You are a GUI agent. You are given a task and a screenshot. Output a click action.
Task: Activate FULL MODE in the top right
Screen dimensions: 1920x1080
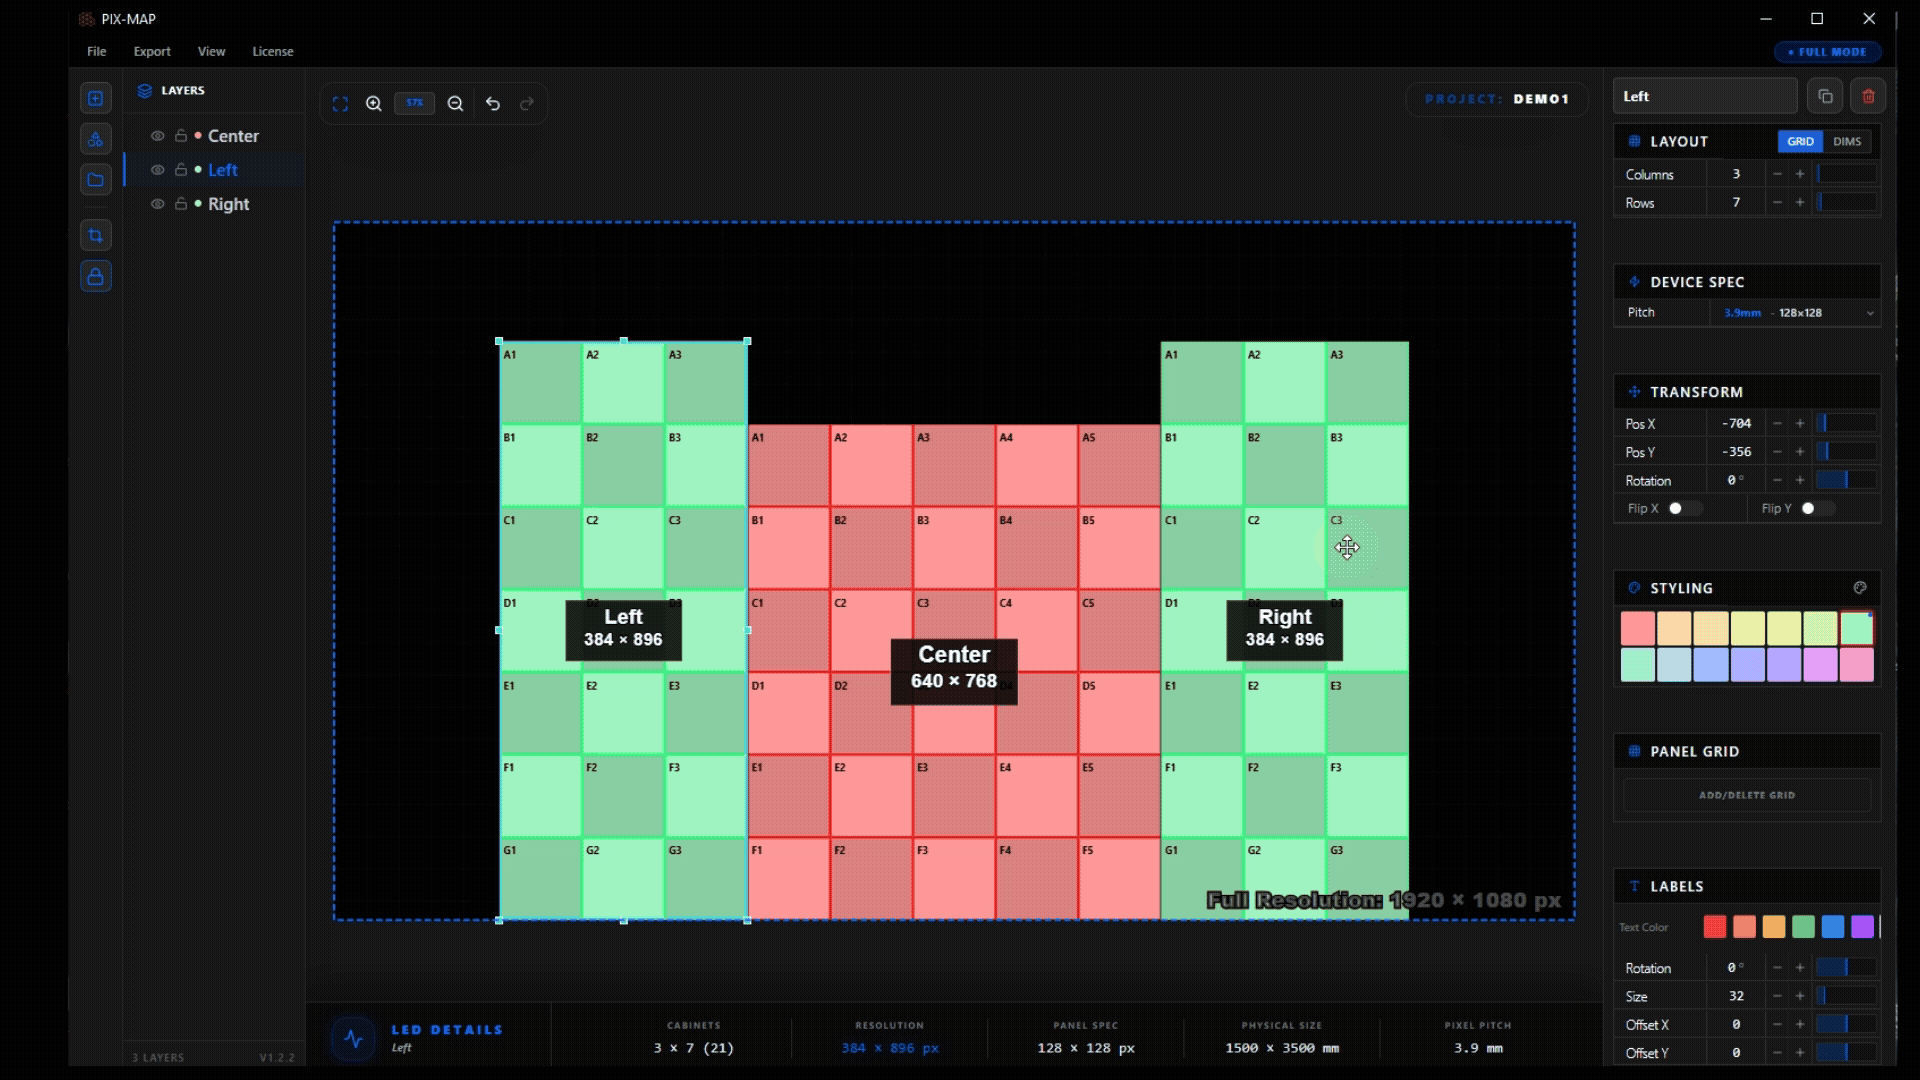click(1826, 52)
